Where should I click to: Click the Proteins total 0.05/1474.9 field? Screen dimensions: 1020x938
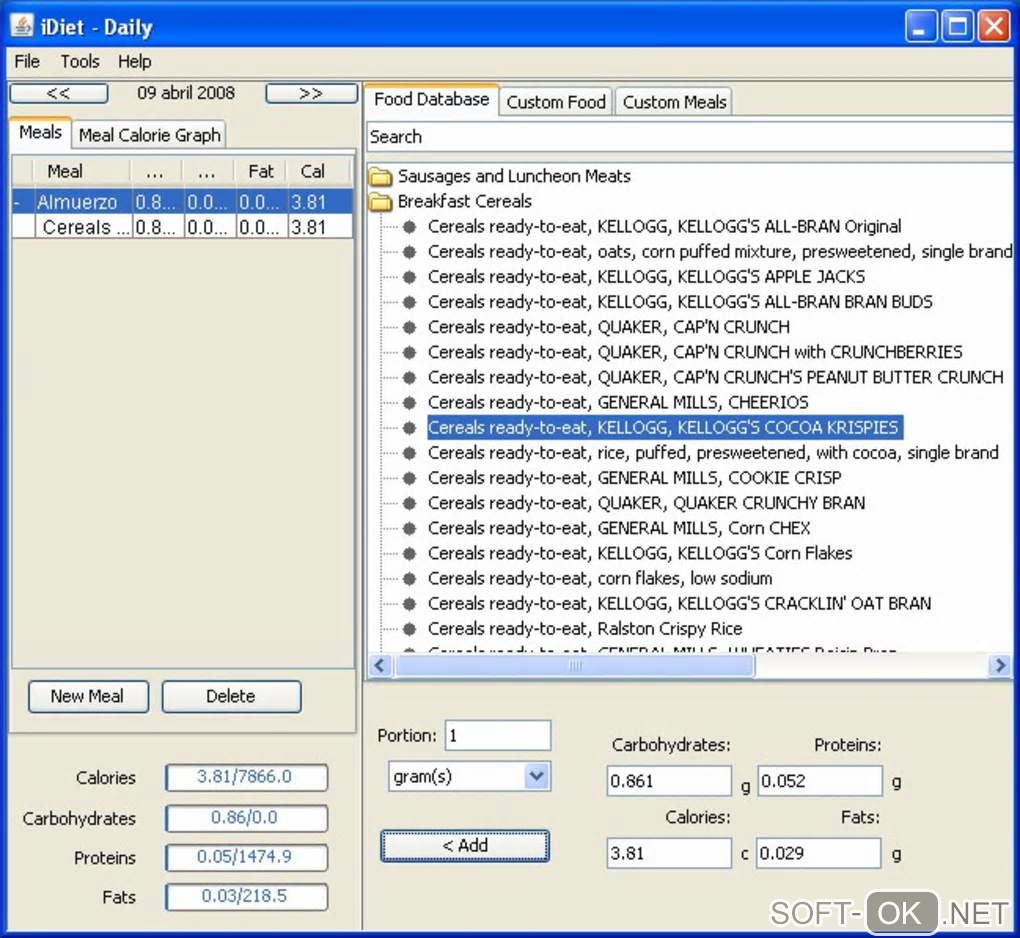(x=246, y=857)
